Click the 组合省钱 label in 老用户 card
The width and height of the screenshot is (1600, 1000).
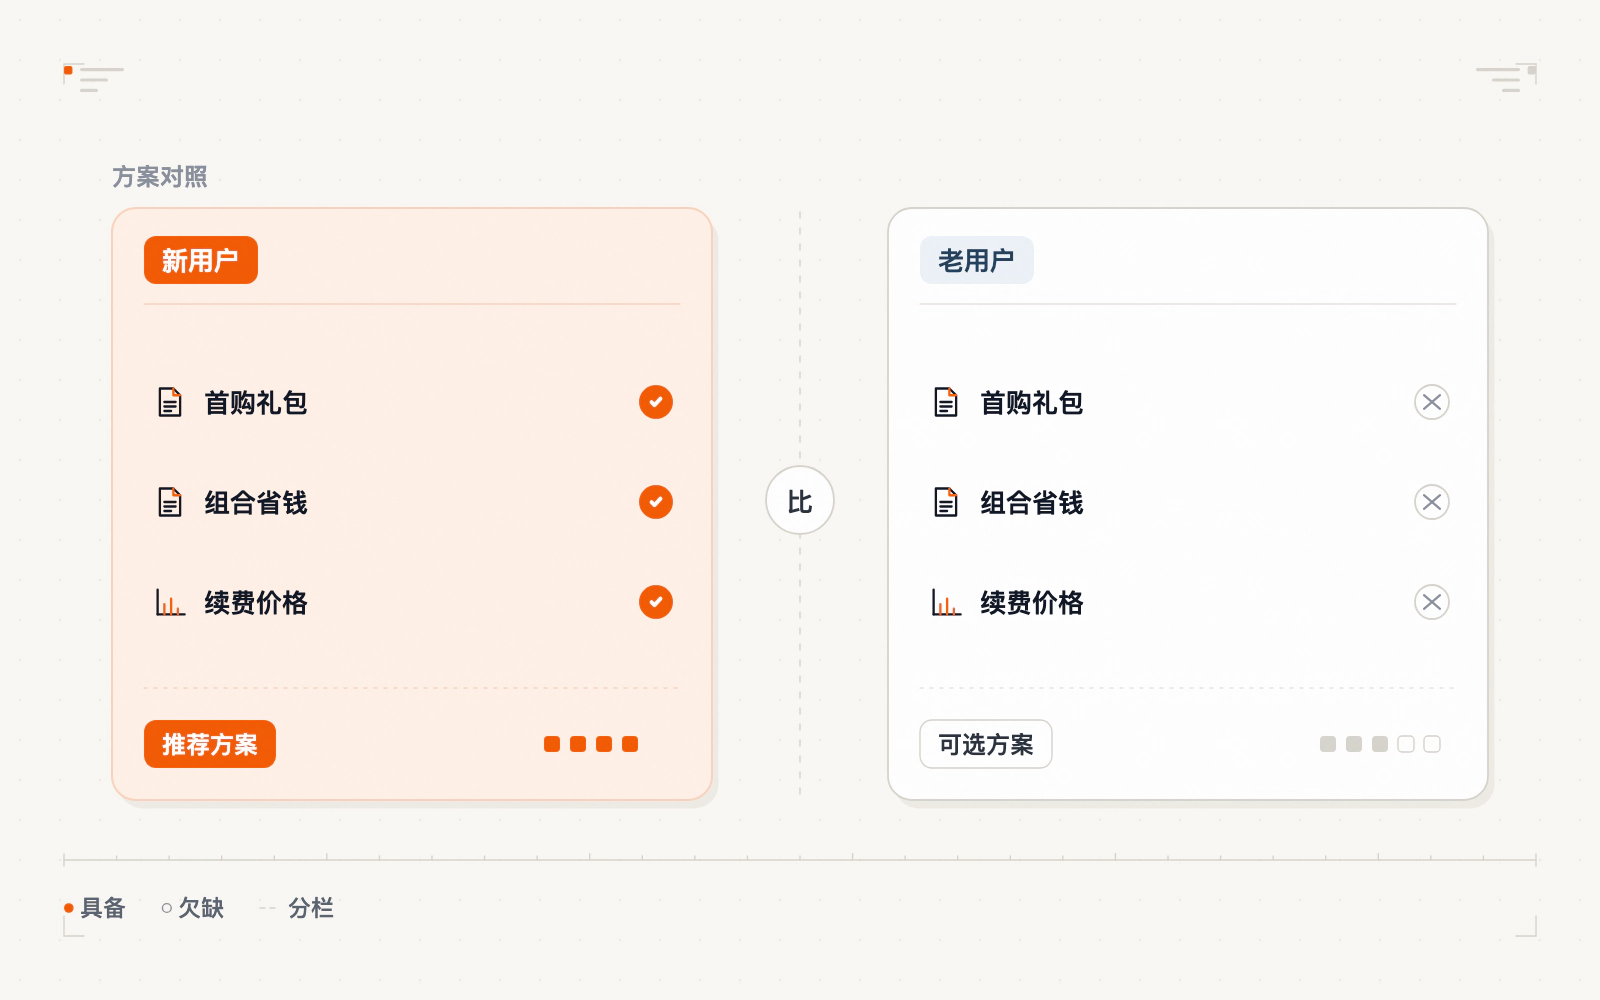pyautogui.click(x=1032, y=502)
